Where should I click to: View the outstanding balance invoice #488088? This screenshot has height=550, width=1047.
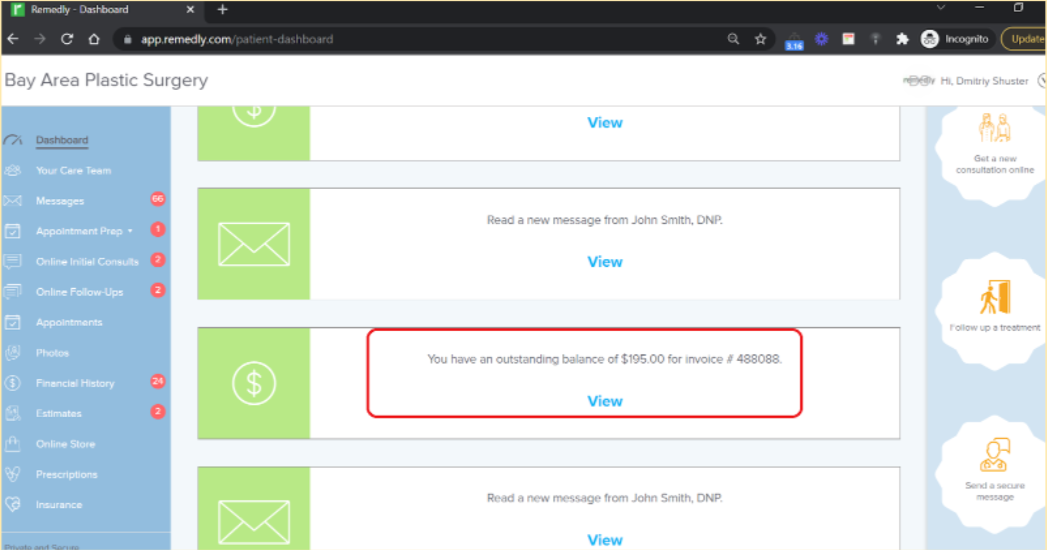click(x=605, y=401)
